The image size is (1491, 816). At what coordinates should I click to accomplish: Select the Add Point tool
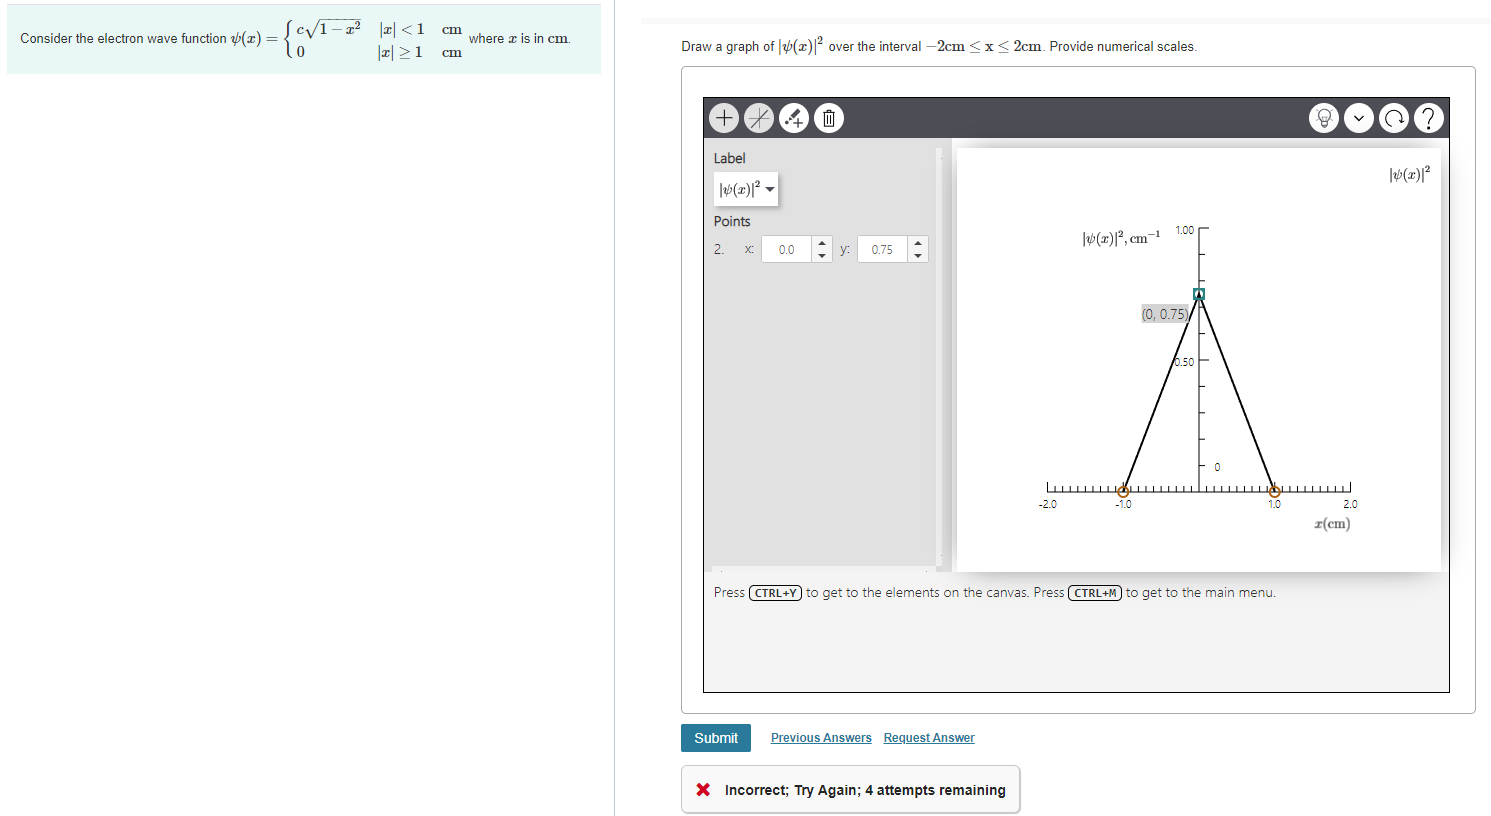723,117
